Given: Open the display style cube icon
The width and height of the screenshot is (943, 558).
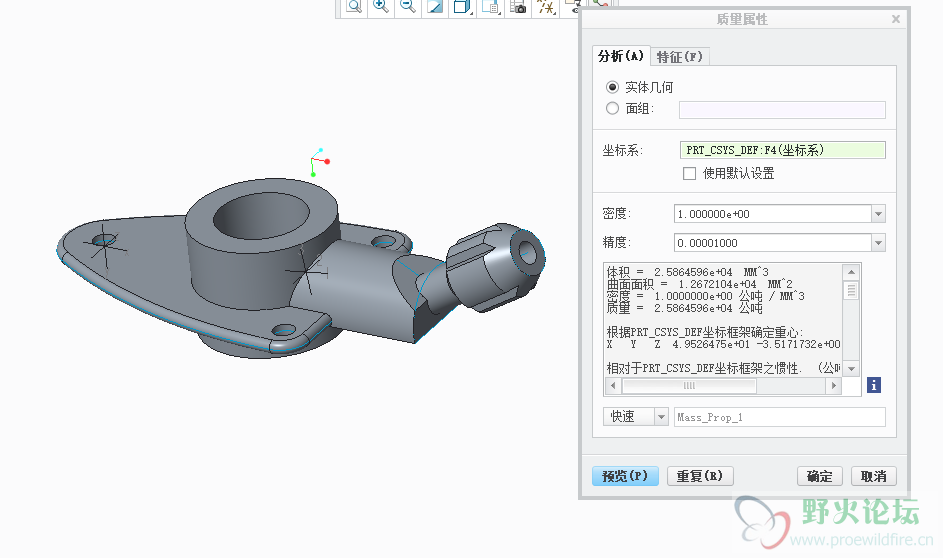Looking at the screenshot, I should 462,7.
